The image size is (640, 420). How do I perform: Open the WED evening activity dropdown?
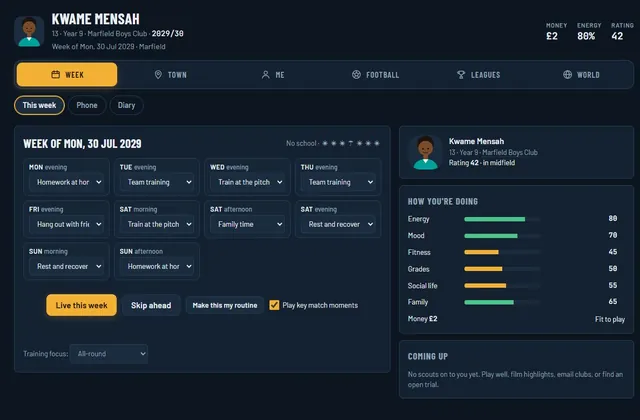click(248, 182)
